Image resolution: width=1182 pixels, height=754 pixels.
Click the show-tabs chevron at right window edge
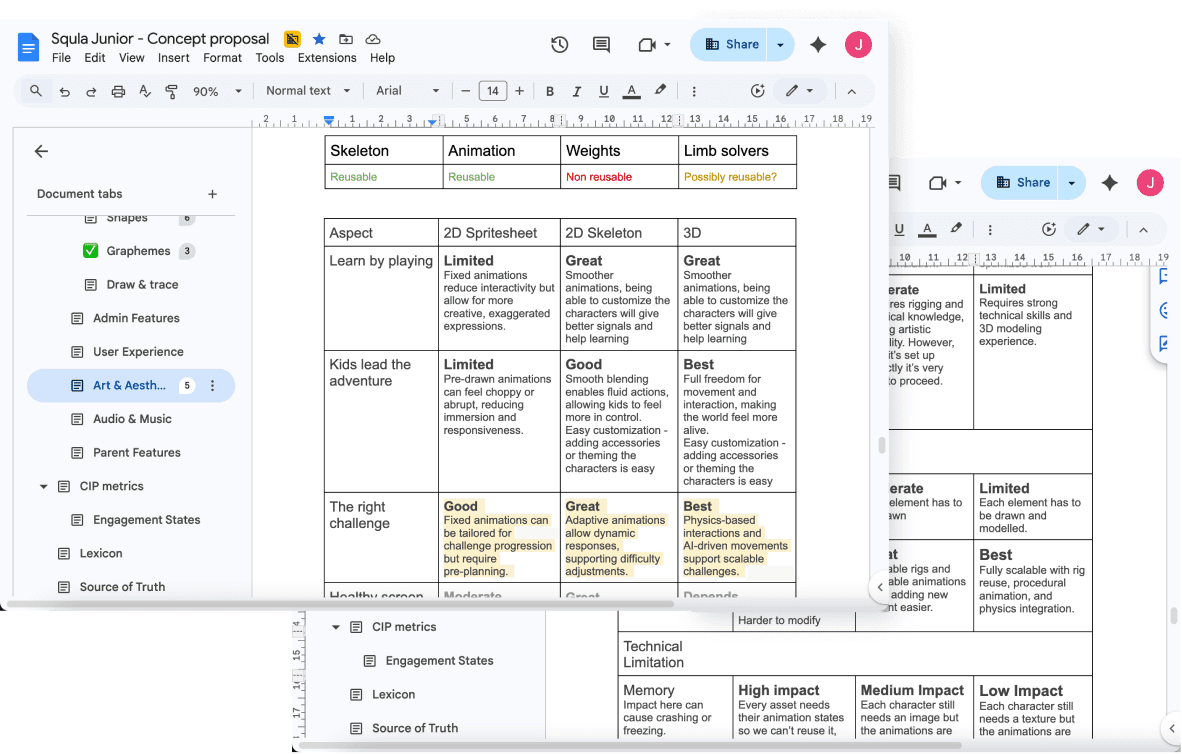coord(1171,728)
